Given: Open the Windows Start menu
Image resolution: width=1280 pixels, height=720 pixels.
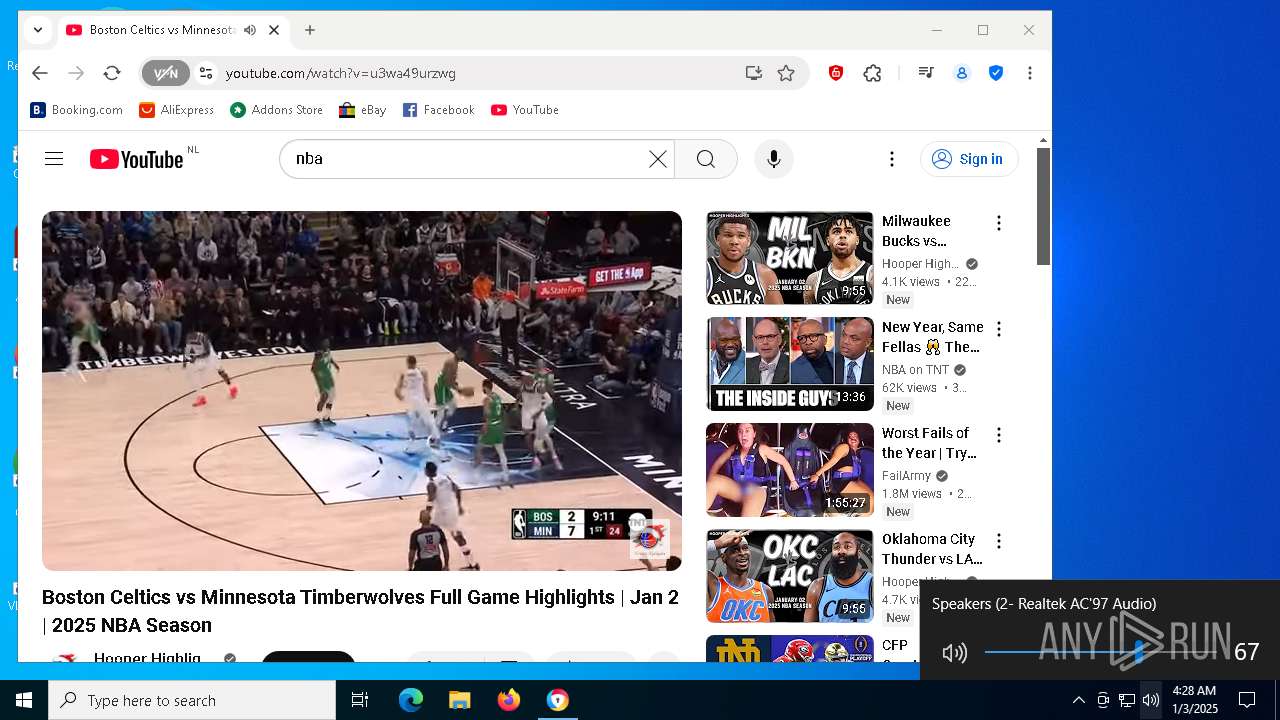Looking at the screenshot, I should (24, 700).
